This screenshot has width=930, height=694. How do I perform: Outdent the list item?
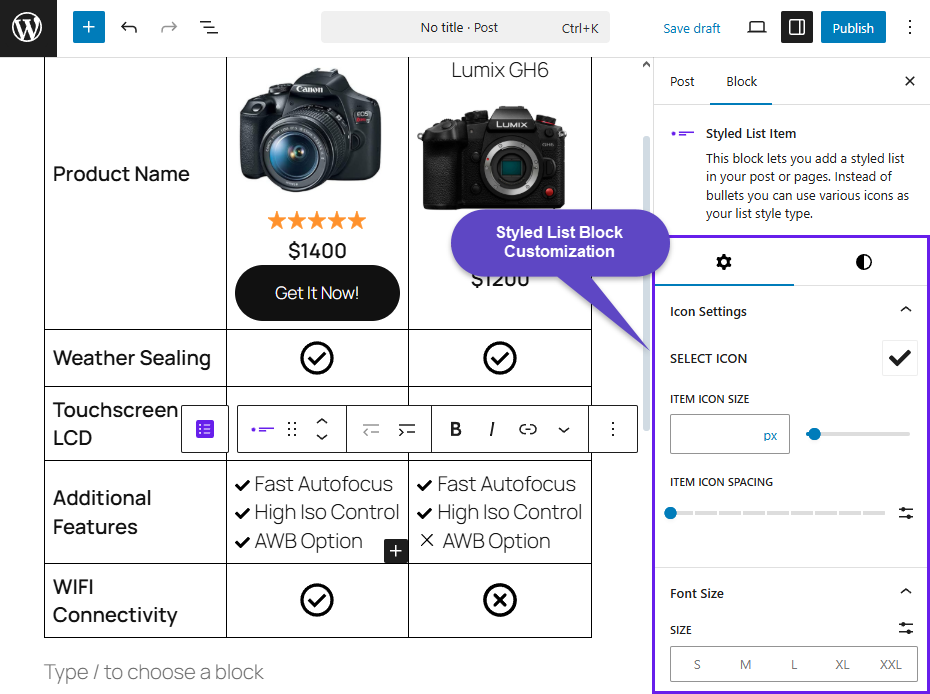(371, 429)
